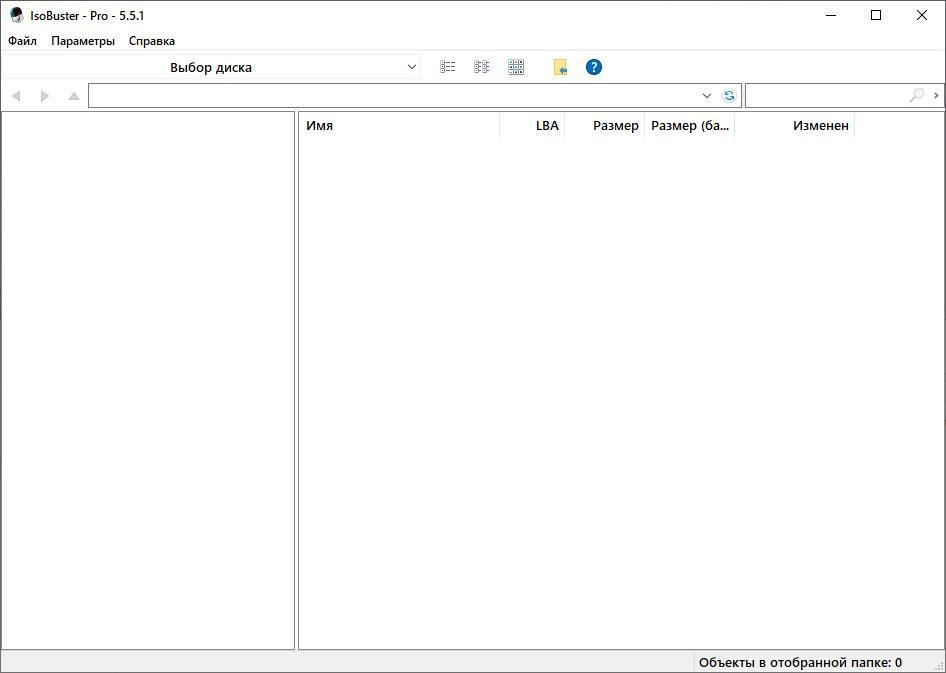Sort by the LBA column header
The height and width of the screenshot is (673, 946).
532,125
